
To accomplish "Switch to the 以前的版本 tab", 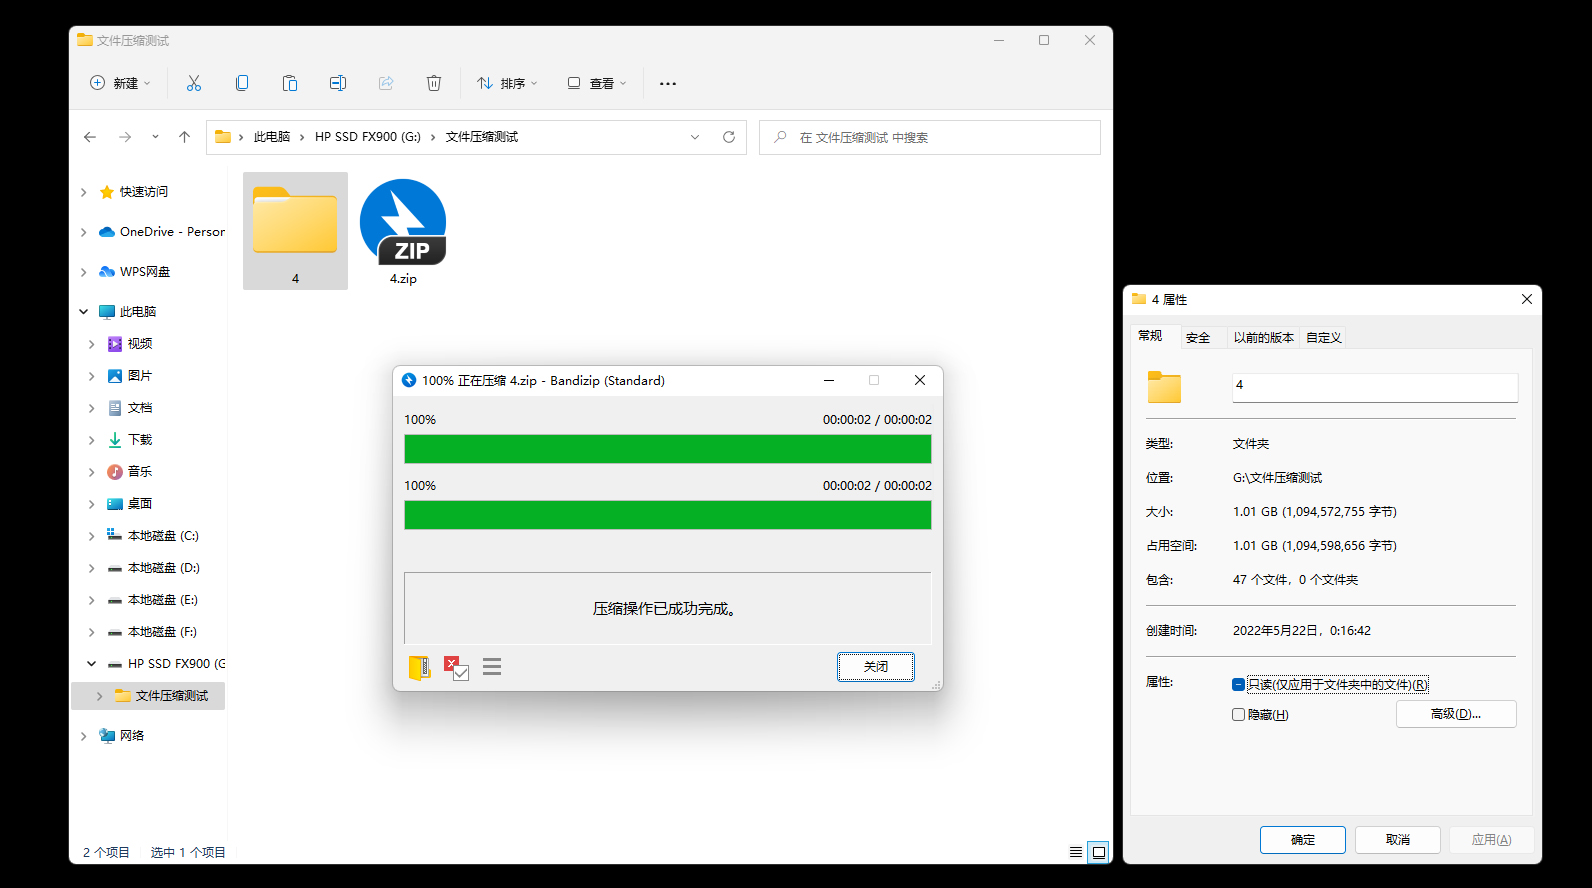I will pyautogui.click(x=1264, y=338).
